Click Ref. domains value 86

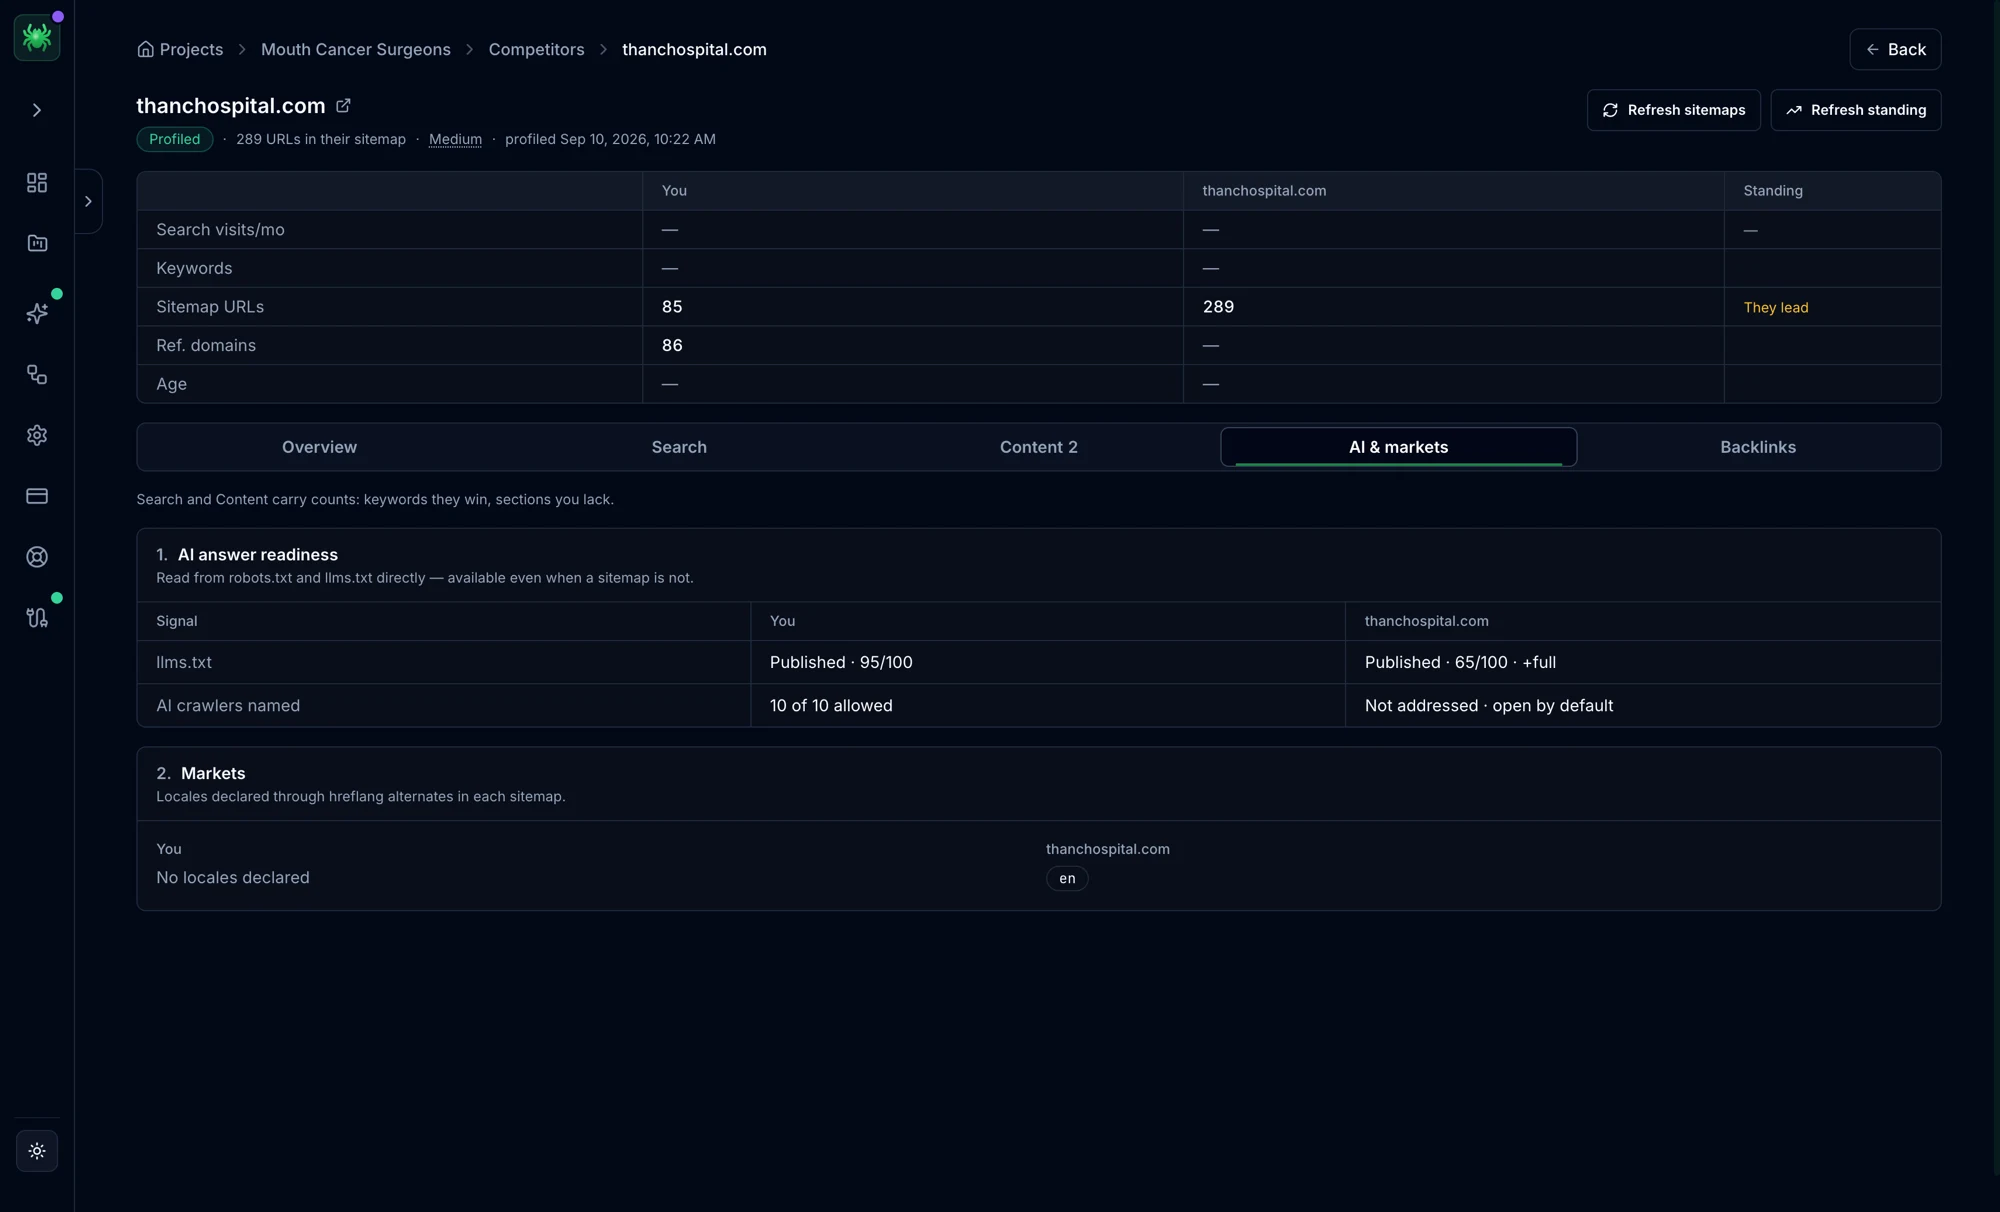(672, 345)
